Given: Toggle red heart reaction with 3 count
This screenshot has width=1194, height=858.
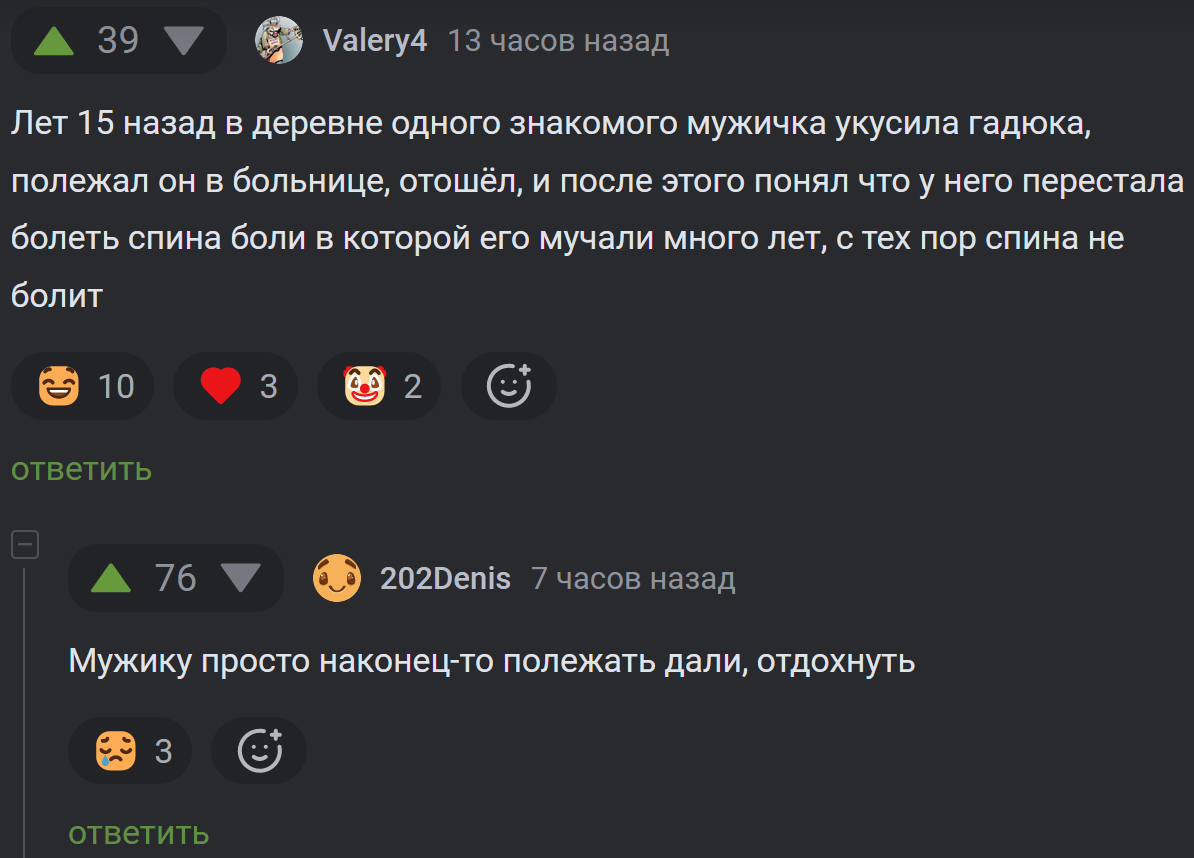Looking at the screenshot, I should (x=235, y=386).
